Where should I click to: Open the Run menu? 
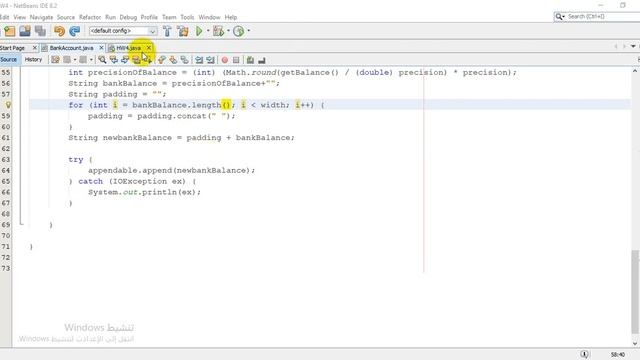[x=110, y=17]
